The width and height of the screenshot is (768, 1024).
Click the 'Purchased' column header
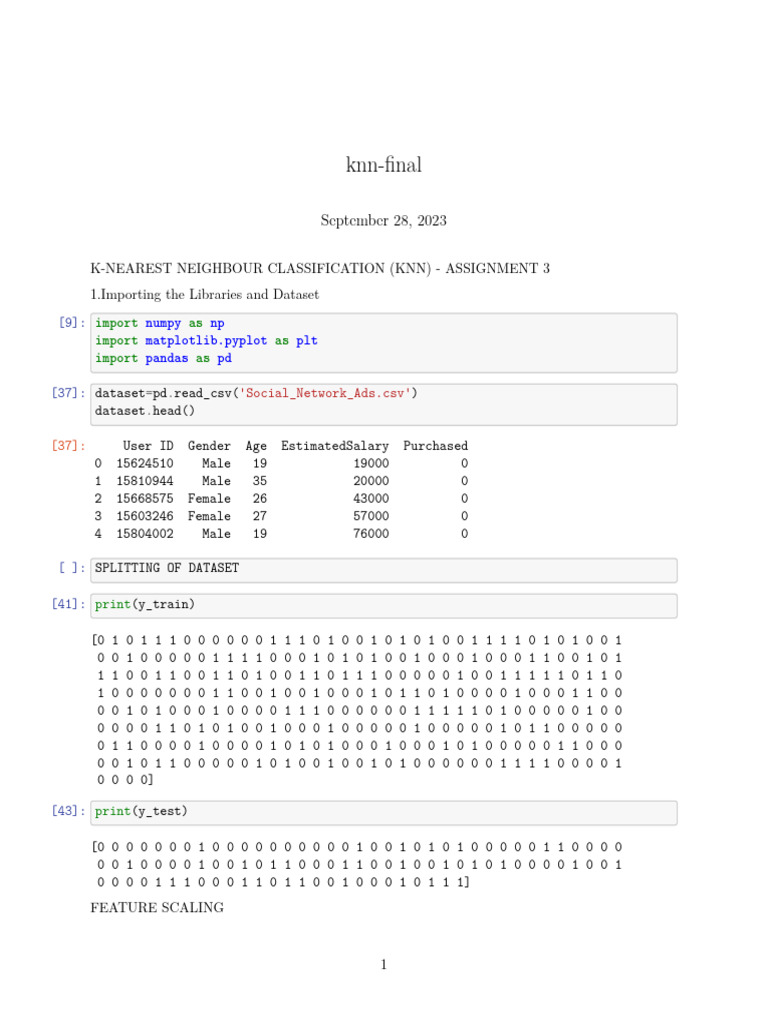(x=436, y=446)
